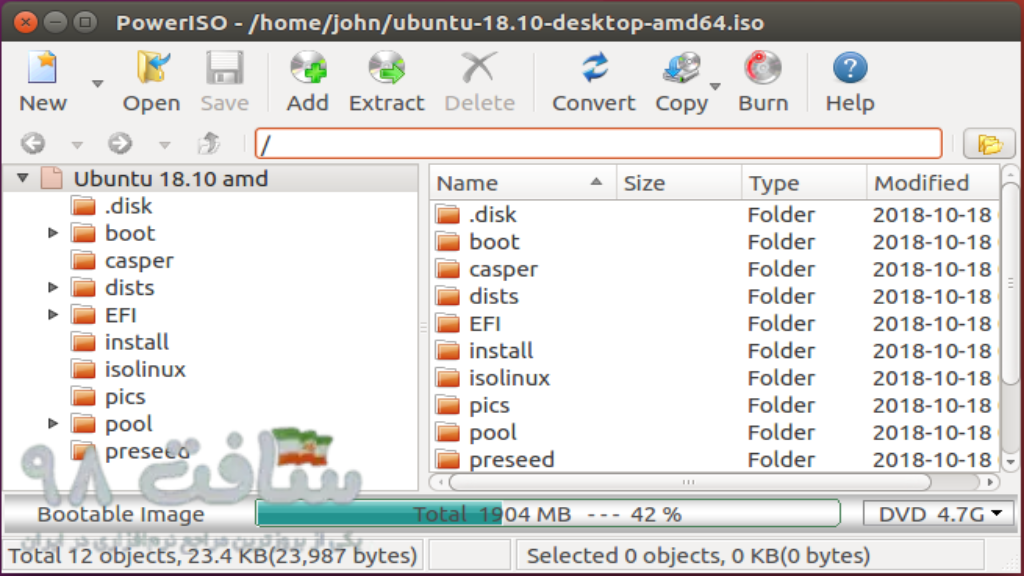The height and width of the screenshot is (576, 1024).
Task: Click the Open toolbar icon
Action: pos(152,68)
